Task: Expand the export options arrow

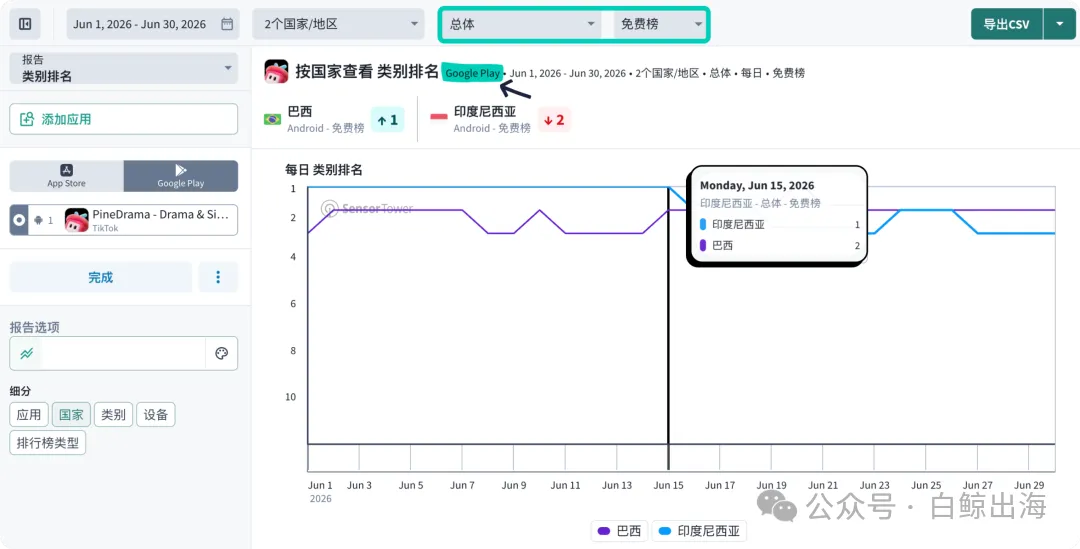Action: point(1059,24)
